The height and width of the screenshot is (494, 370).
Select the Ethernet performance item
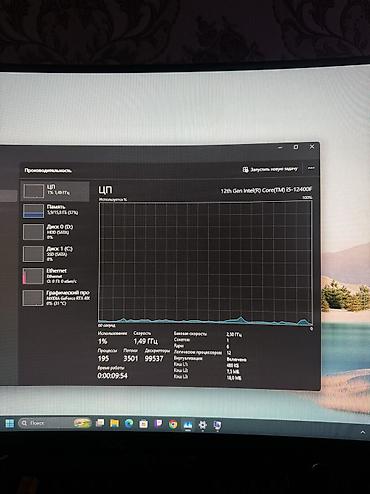coord(55,276)
